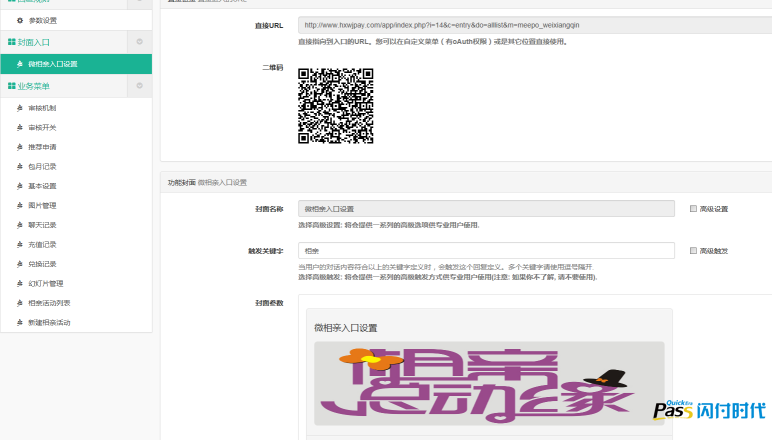This screenshot has height=440, width=772.
Task: Click the icon beside 聊天记录
Action: point(20,225)
